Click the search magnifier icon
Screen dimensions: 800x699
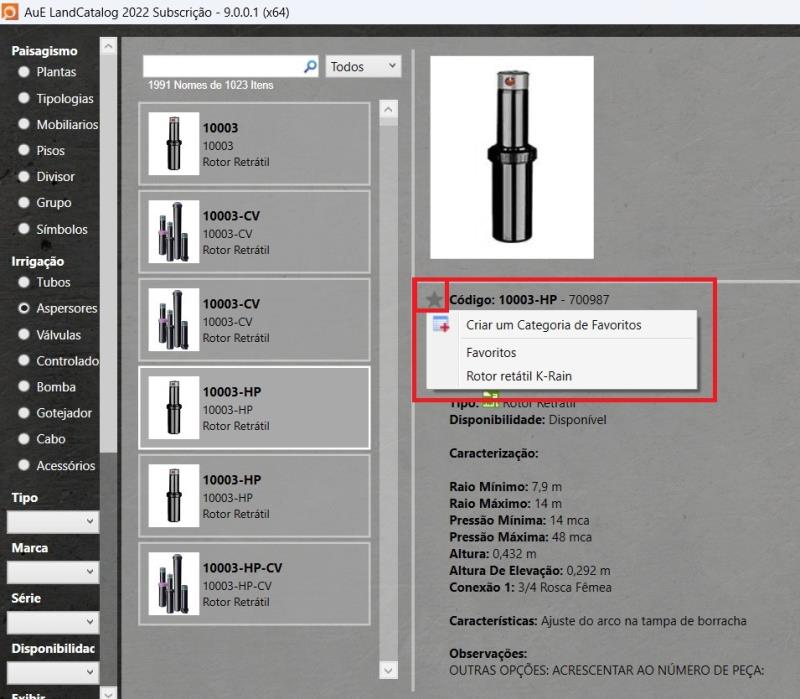(310, 66)
